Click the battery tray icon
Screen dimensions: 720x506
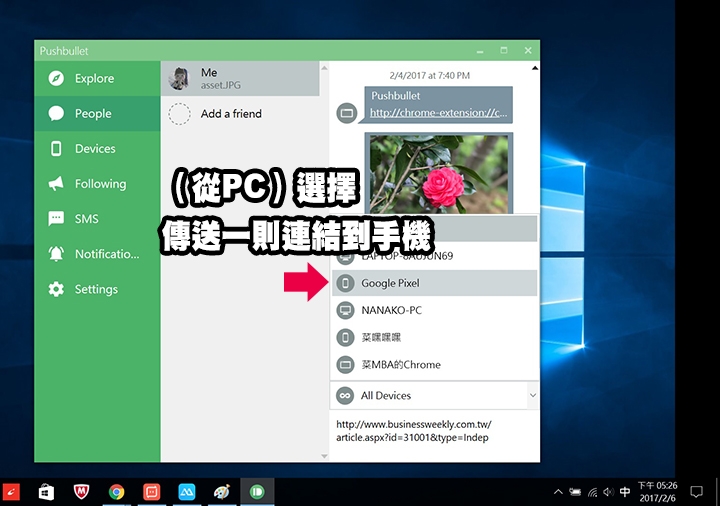coord(575,492)
